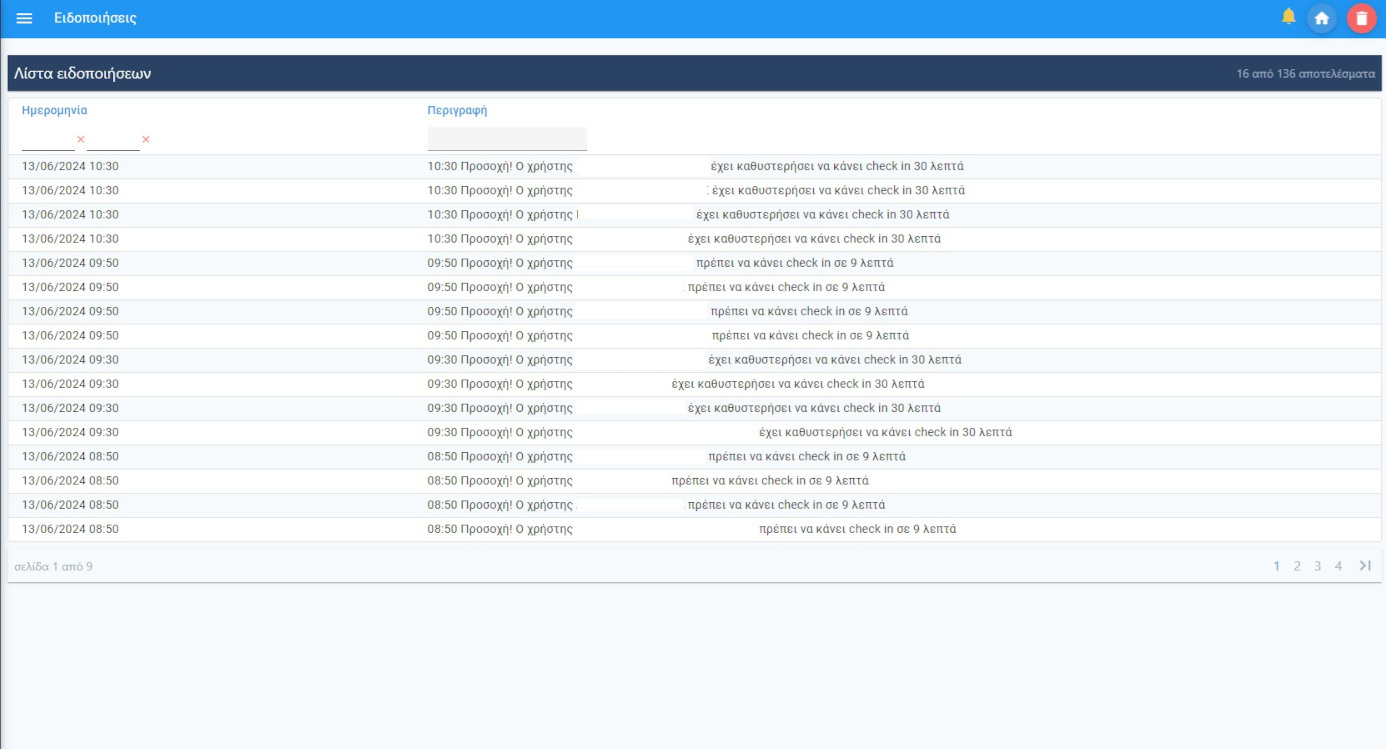Click the yellow notification bell icon
The image size is (1386, 749).
coord(1289,17)
